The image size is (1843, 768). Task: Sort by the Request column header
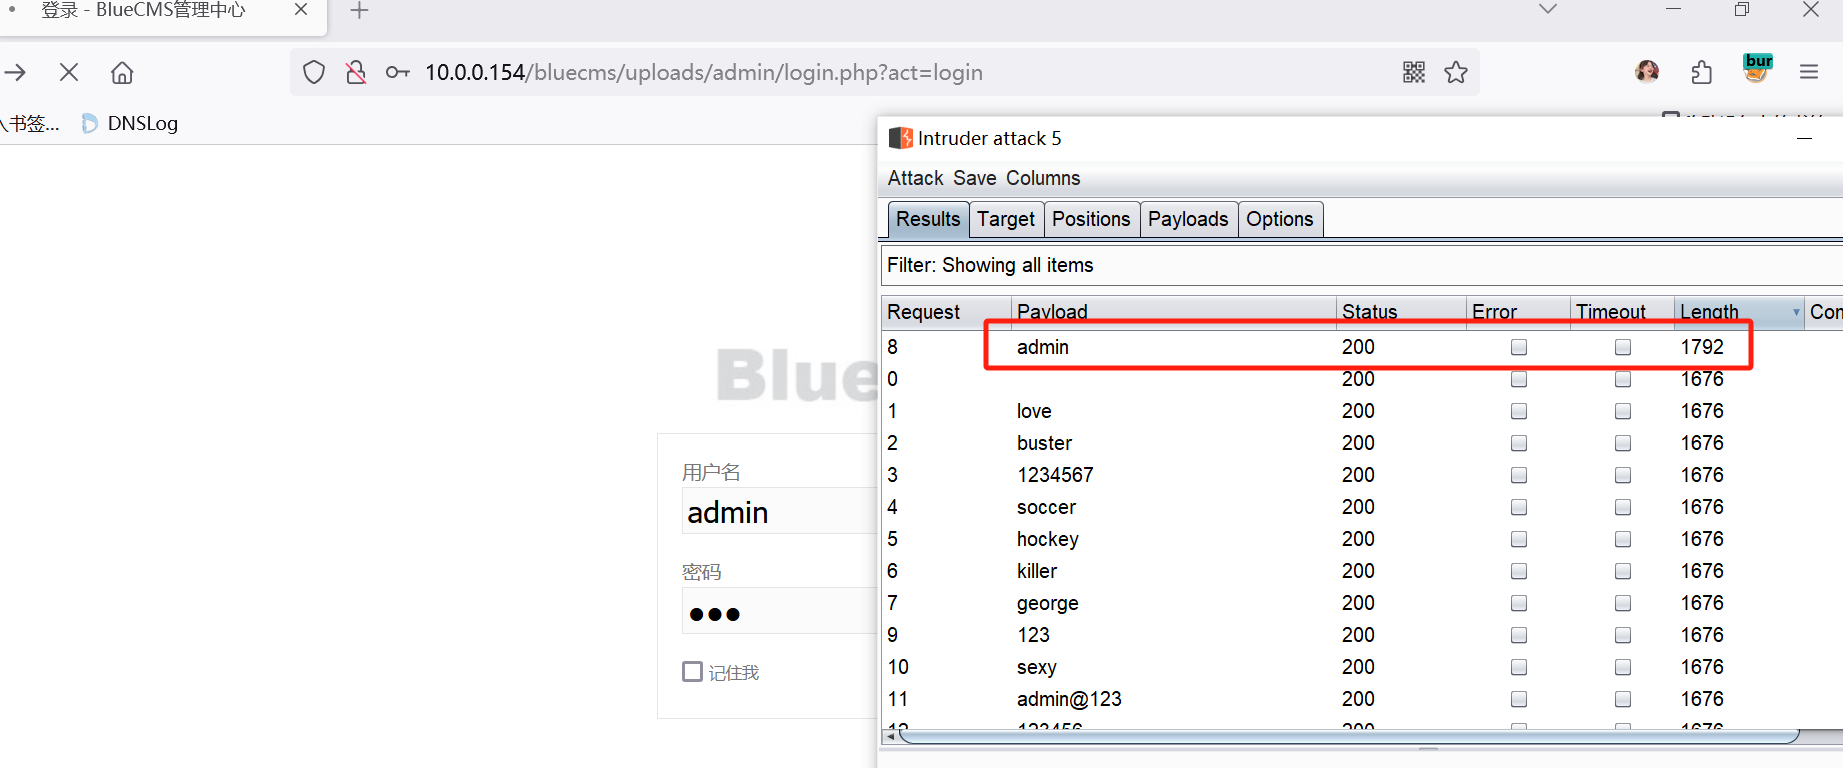[x=946, y=312]
